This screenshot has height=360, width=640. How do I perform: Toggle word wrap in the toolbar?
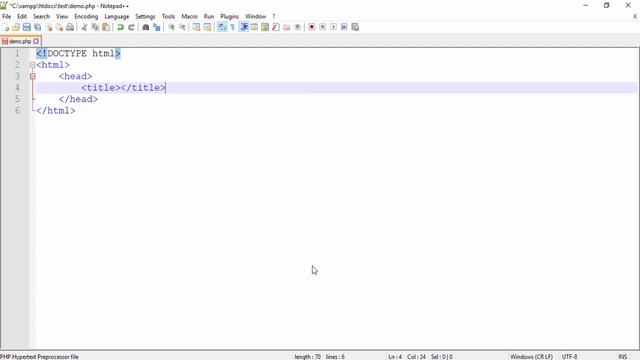pyautogui.click(x=222, y=27)
